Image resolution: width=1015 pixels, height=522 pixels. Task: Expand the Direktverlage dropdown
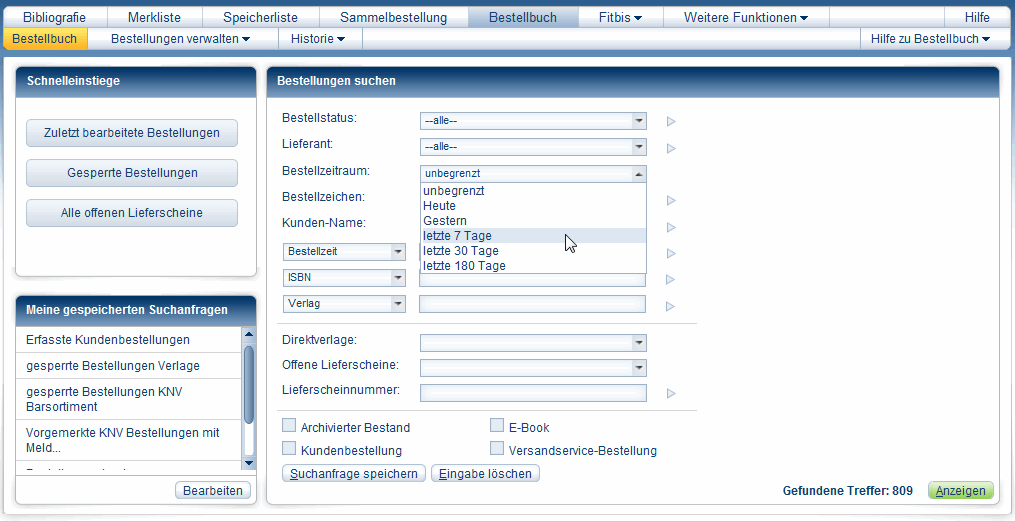point(533,343)
